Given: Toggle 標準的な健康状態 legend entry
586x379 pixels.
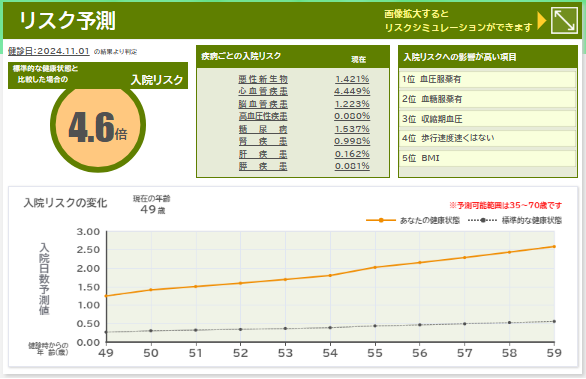Looking at the screenshot, I should pyautogui.click(x=515, y=220).
